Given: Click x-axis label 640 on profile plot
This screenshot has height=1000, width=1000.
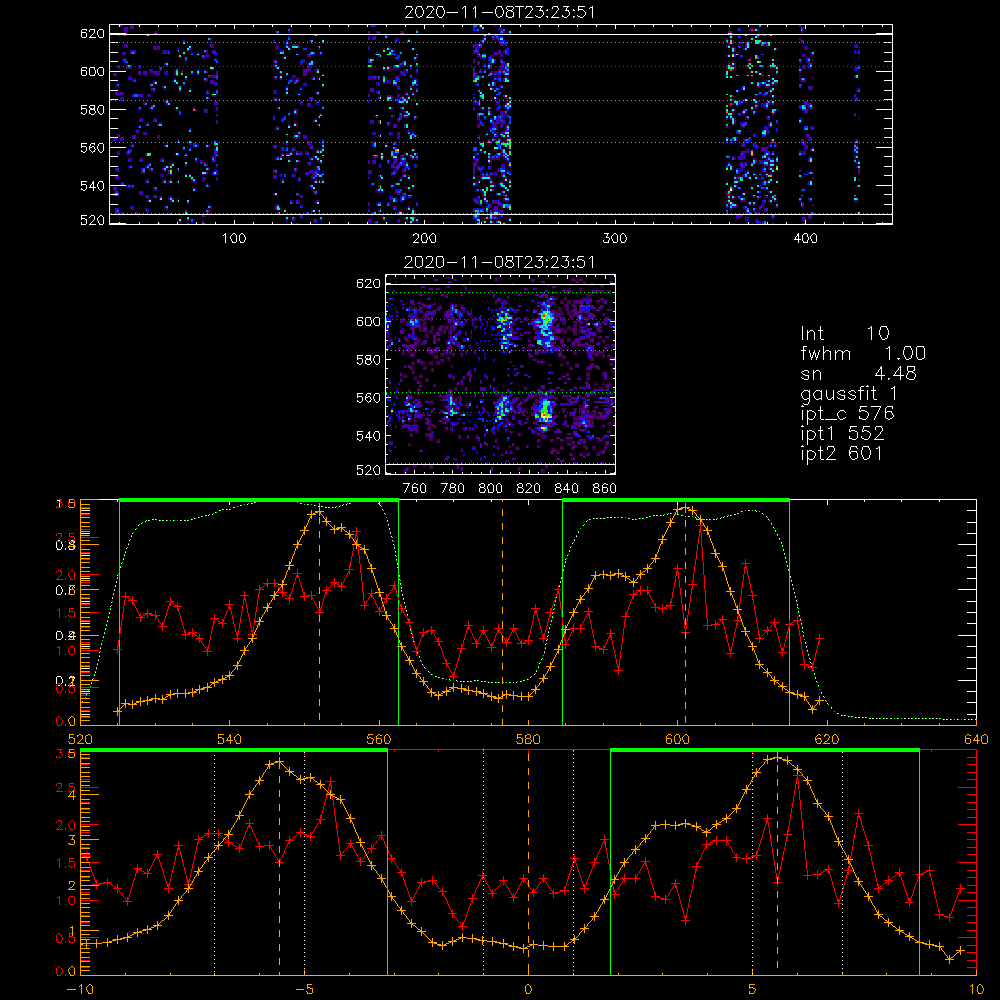Looking at the screenshot, I should [976, 739].
